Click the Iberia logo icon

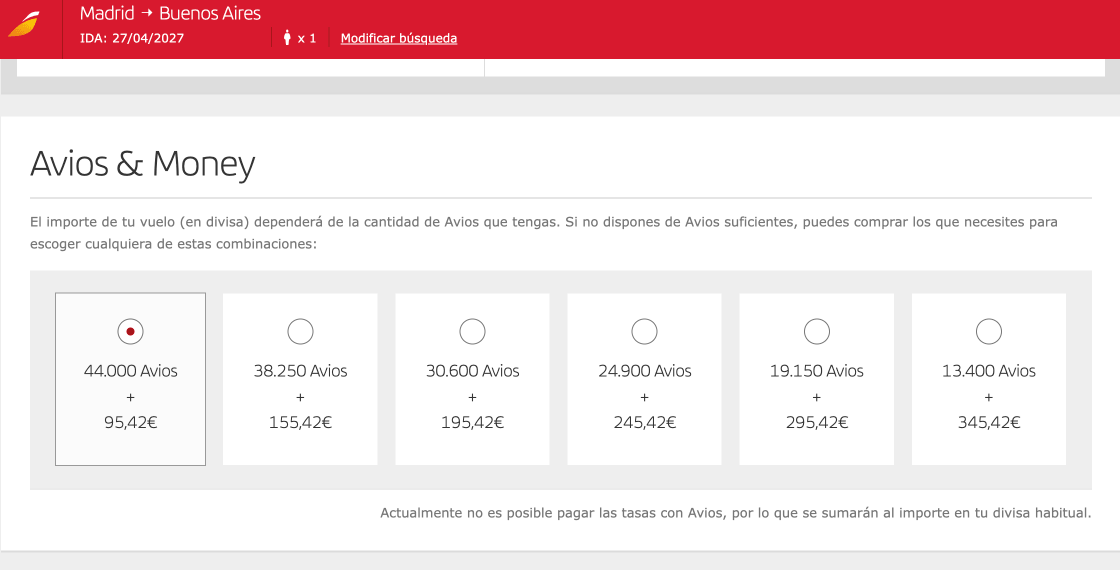point(24,25)
